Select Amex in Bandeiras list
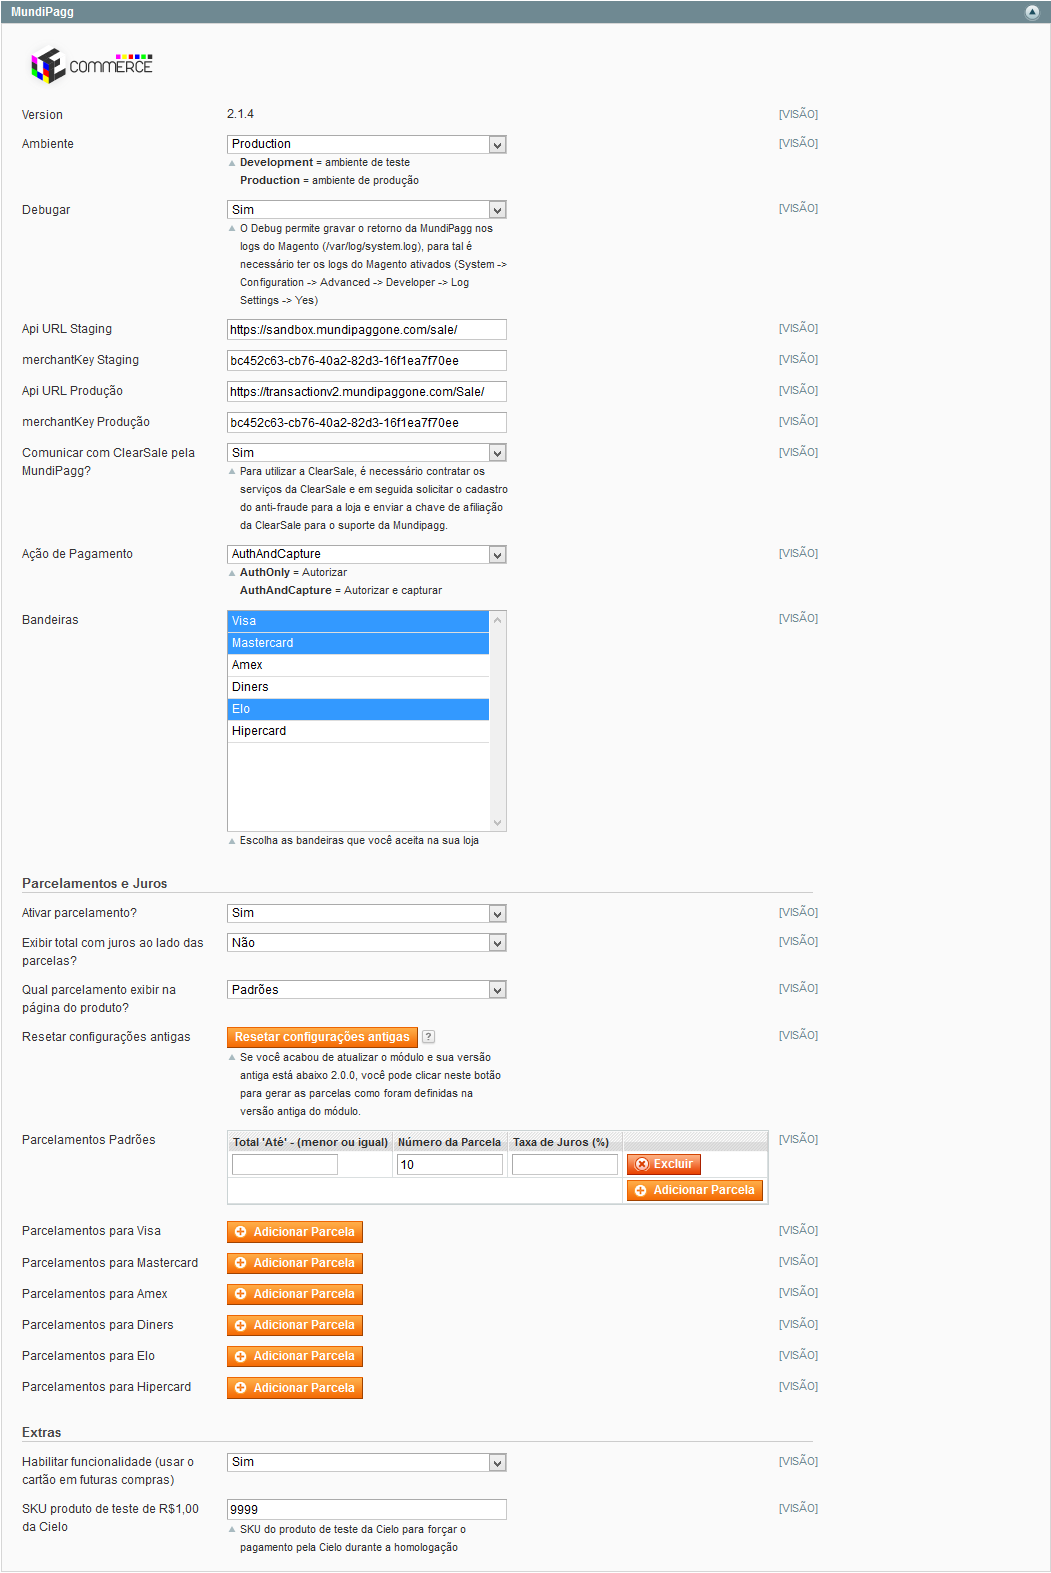Viewport: 1051px width, 1573px height. click(x=358, y=665)
